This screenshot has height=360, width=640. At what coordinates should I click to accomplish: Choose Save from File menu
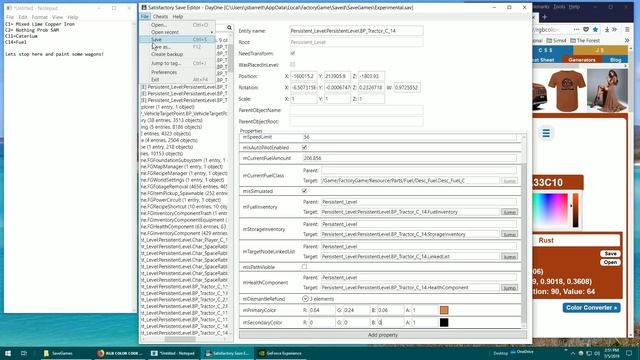pos(177,40)
